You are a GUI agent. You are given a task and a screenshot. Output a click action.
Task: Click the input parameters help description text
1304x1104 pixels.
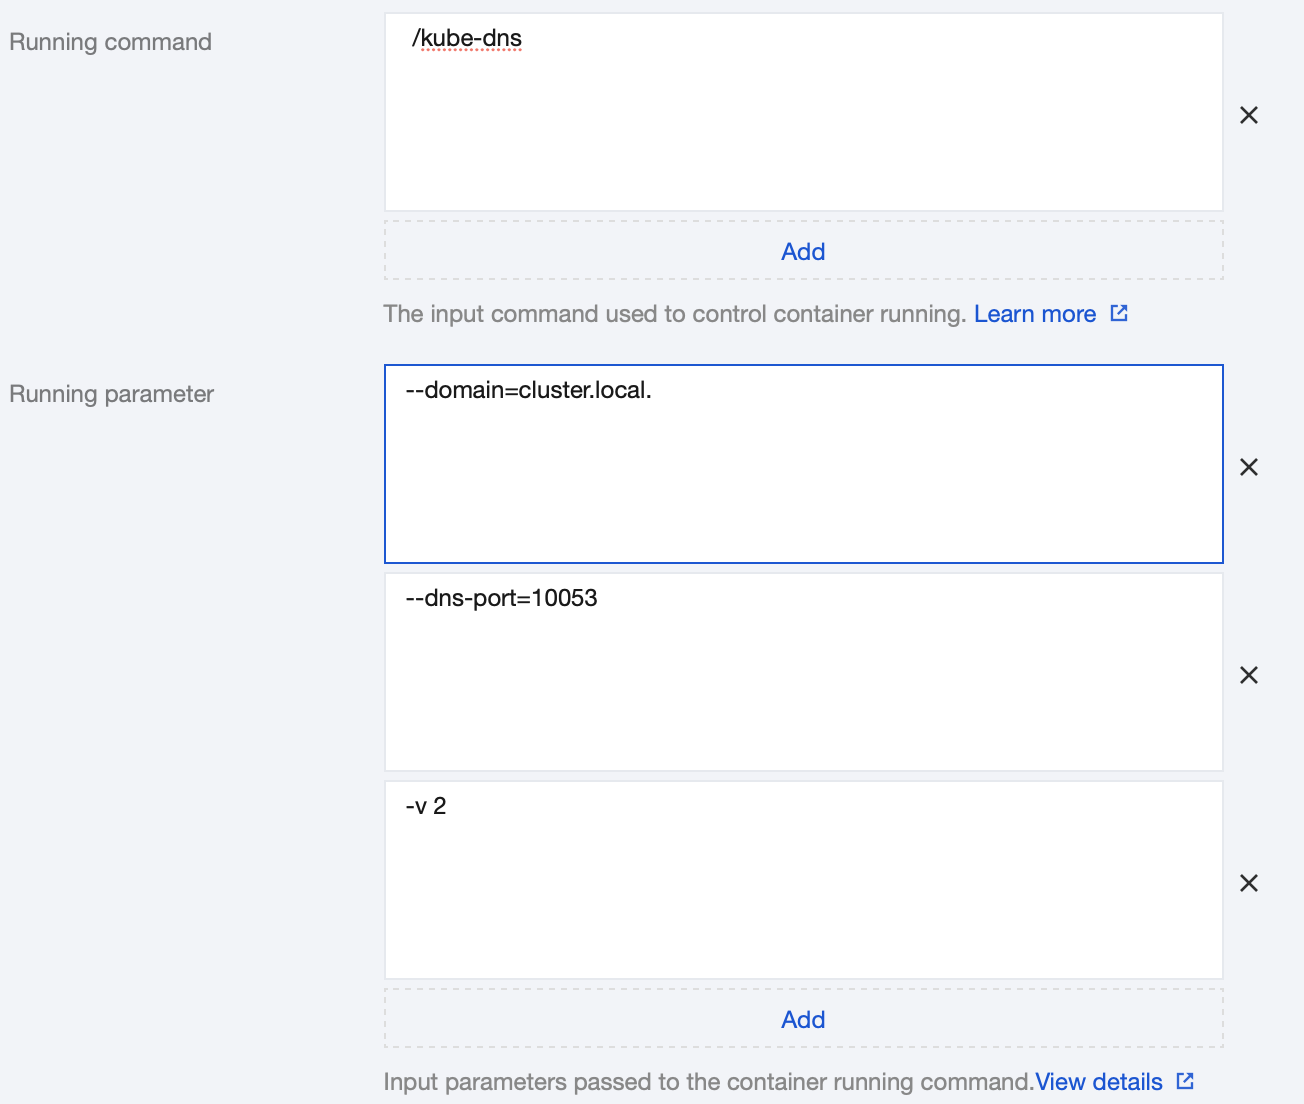point(708,1082)
